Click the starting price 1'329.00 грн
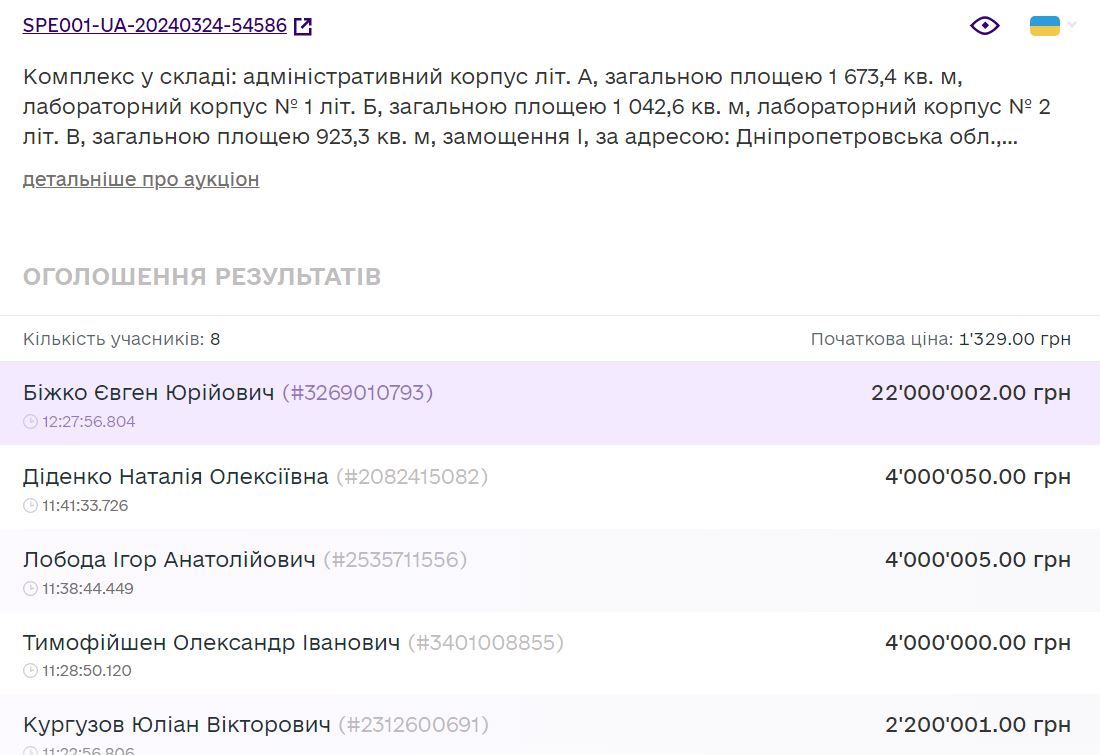The width and height of the screenshot is (1100, 755). pyautogui.click(x=1014, y=339)
